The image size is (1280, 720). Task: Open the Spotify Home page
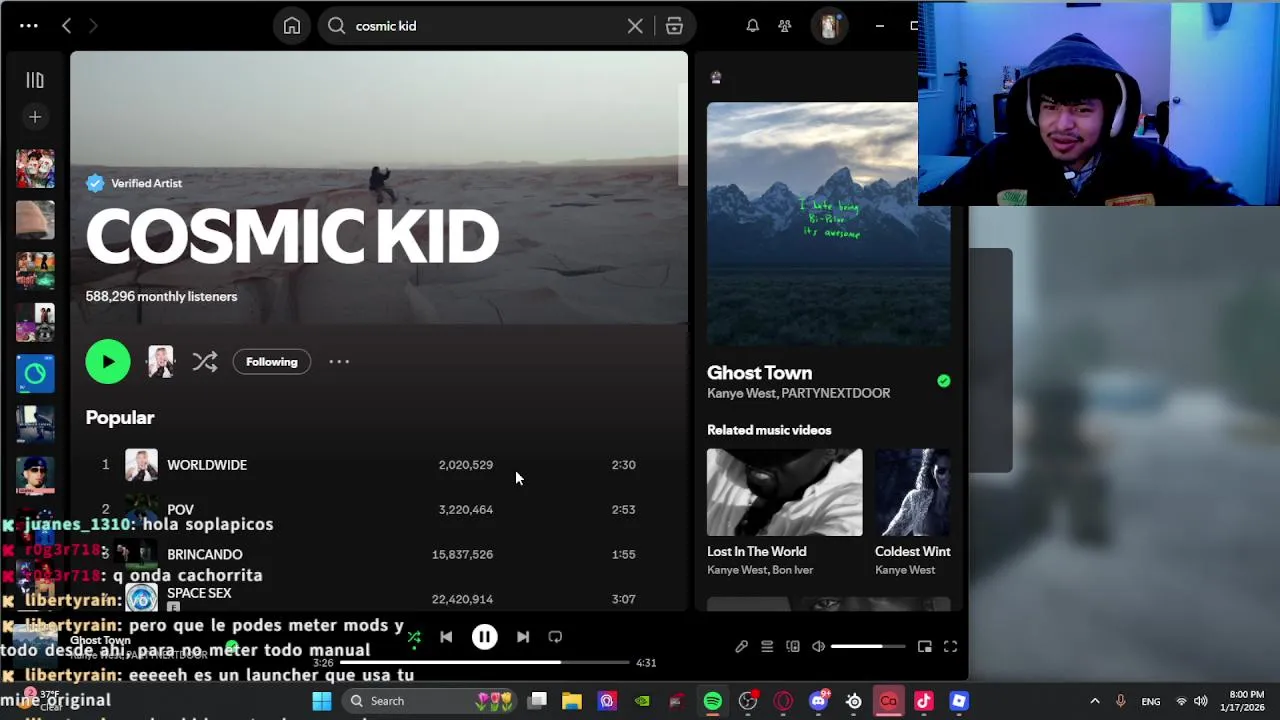click(291, 26)
